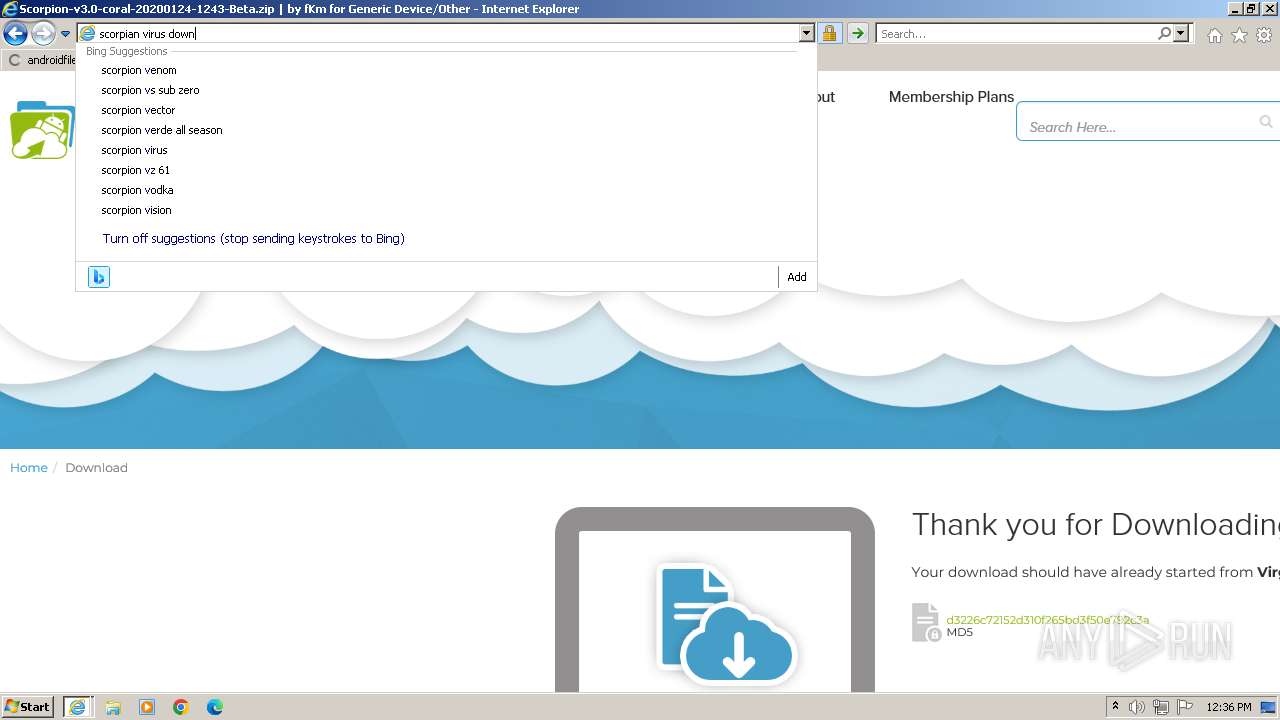Click the taskbar clock 12:36 PM
This screenshot has height=720, width=1280.
coord(1229,707)
